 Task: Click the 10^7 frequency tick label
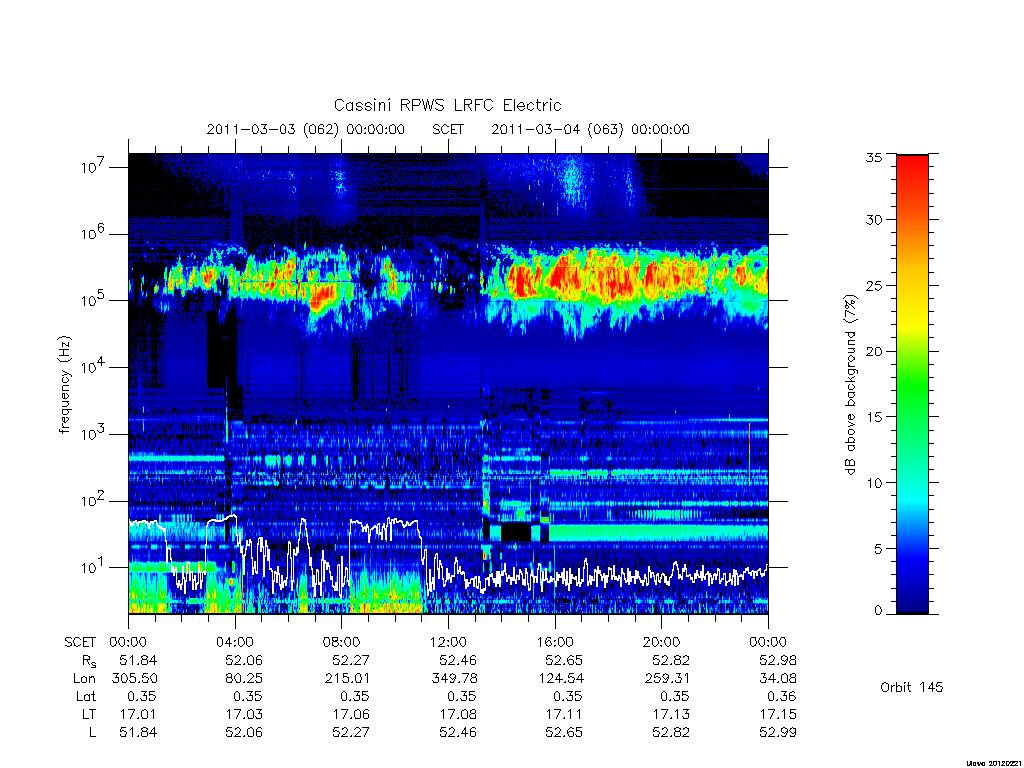93,167
